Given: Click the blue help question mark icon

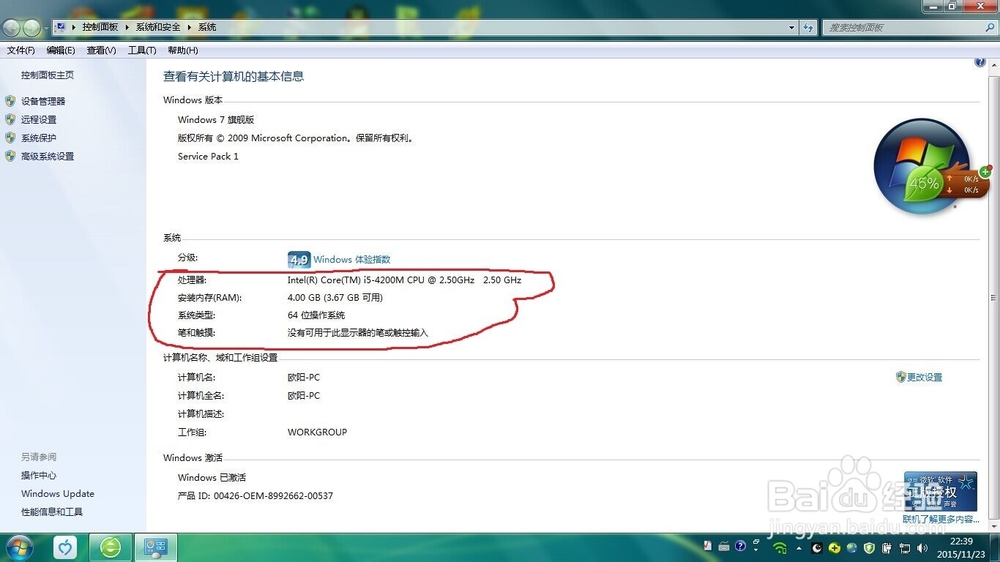Looking at the screenshot, I should 980,62.
